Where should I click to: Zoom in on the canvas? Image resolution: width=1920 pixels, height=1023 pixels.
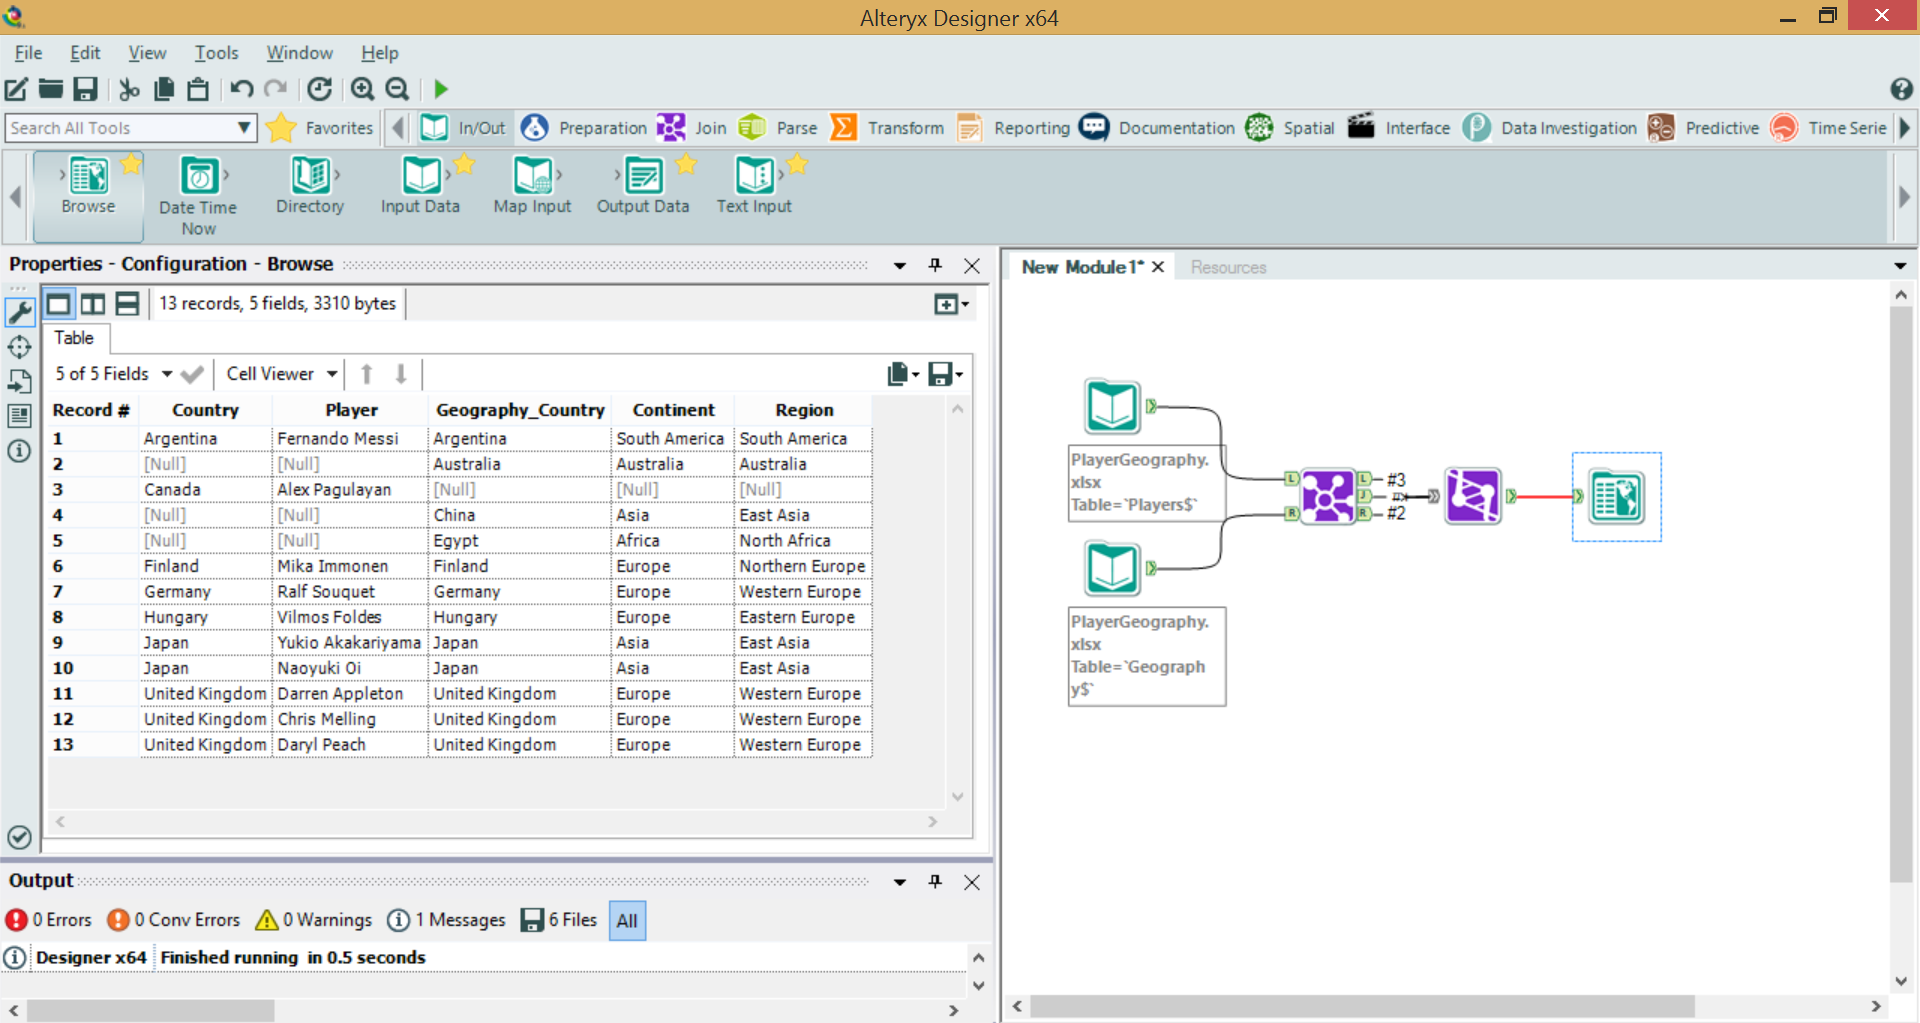(362, 89)
